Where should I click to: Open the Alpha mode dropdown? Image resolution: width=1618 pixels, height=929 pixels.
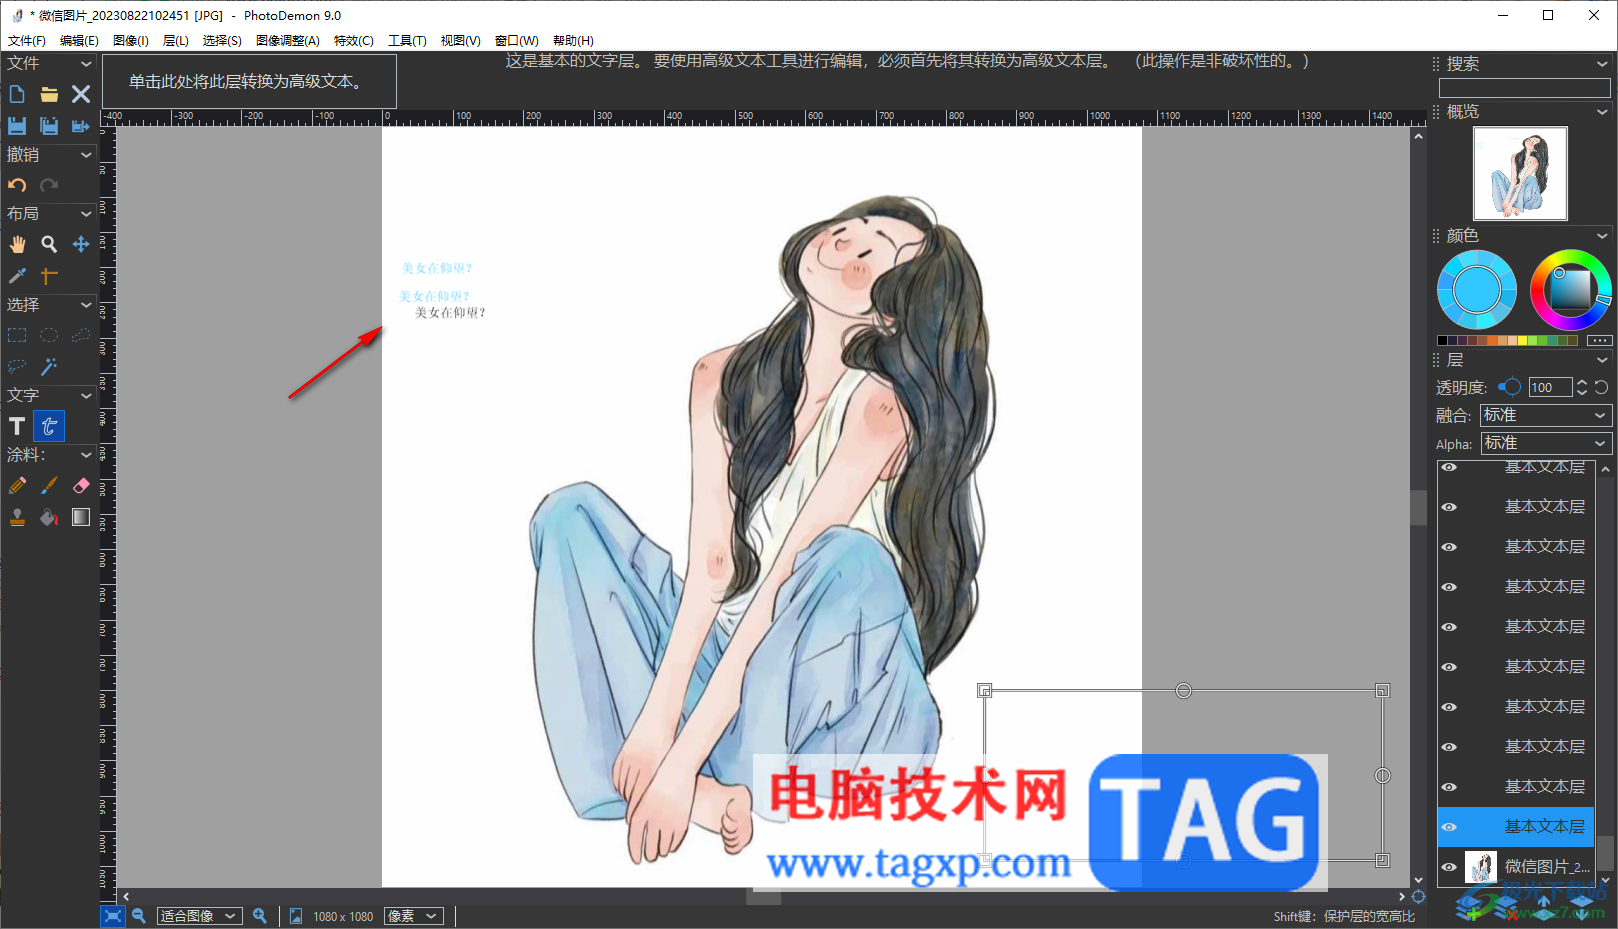pyautogui.click(x=1546, y=443)
